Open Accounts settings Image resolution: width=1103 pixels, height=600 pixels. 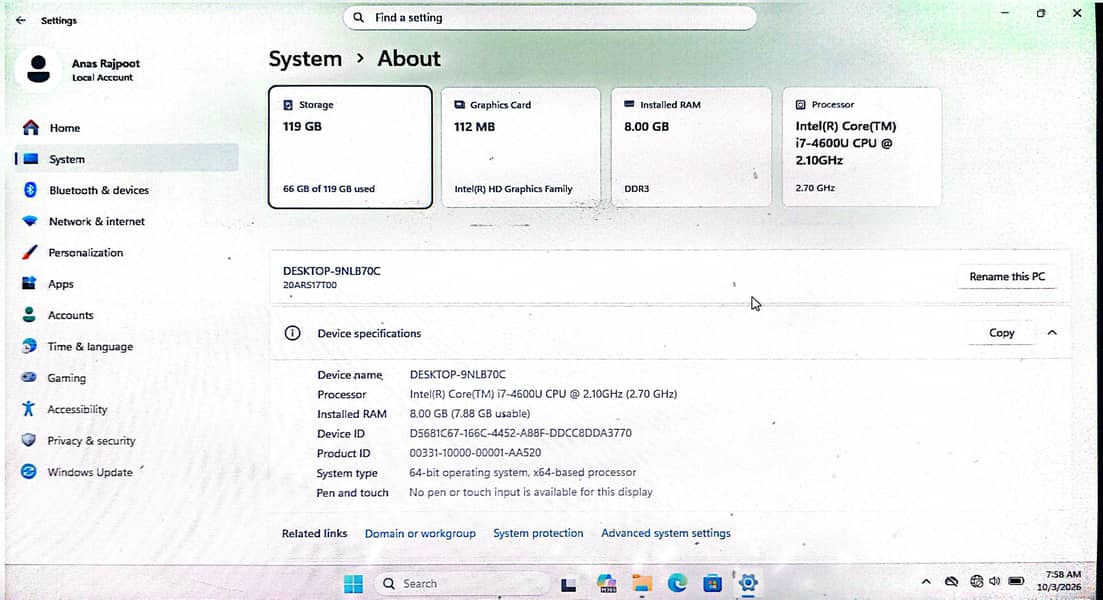click(127, 315)
